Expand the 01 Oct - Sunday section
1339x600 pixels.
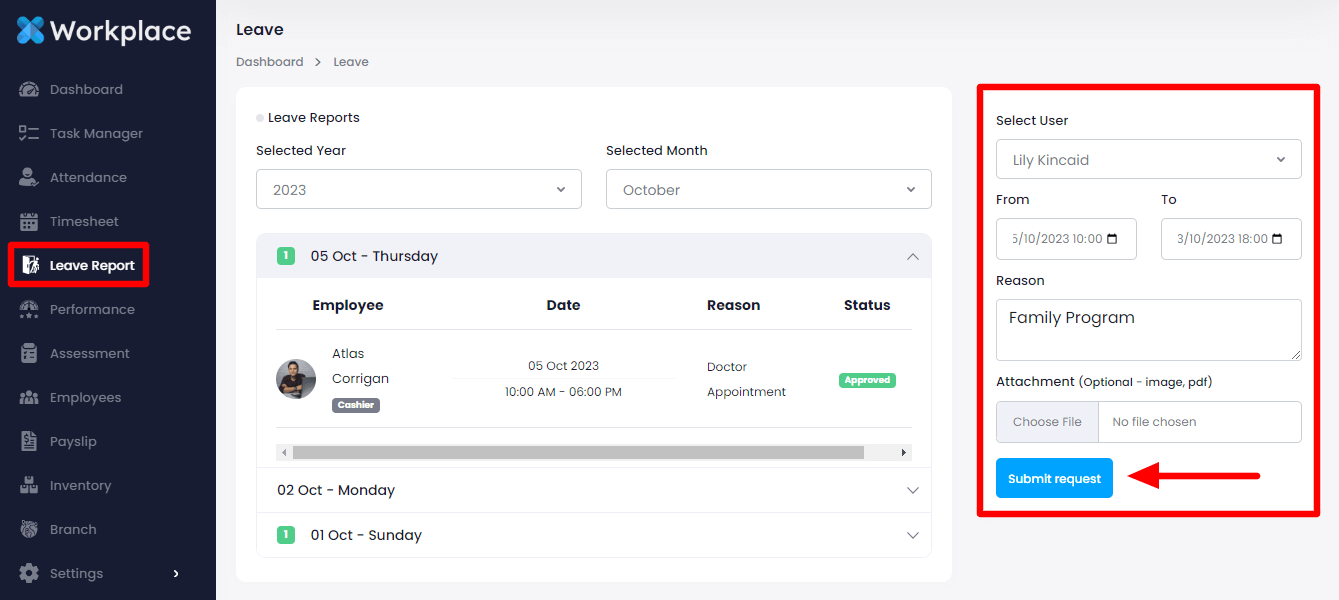[x=593, y=536]
